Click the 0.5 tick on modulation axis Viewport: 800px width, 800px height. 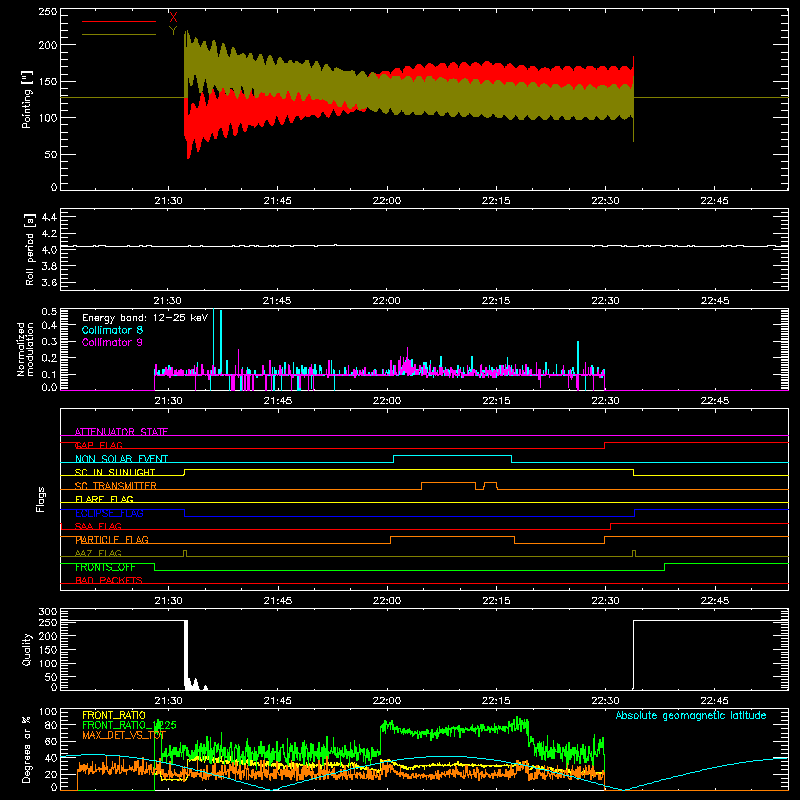pyautogui.click(x=49, y=312)
